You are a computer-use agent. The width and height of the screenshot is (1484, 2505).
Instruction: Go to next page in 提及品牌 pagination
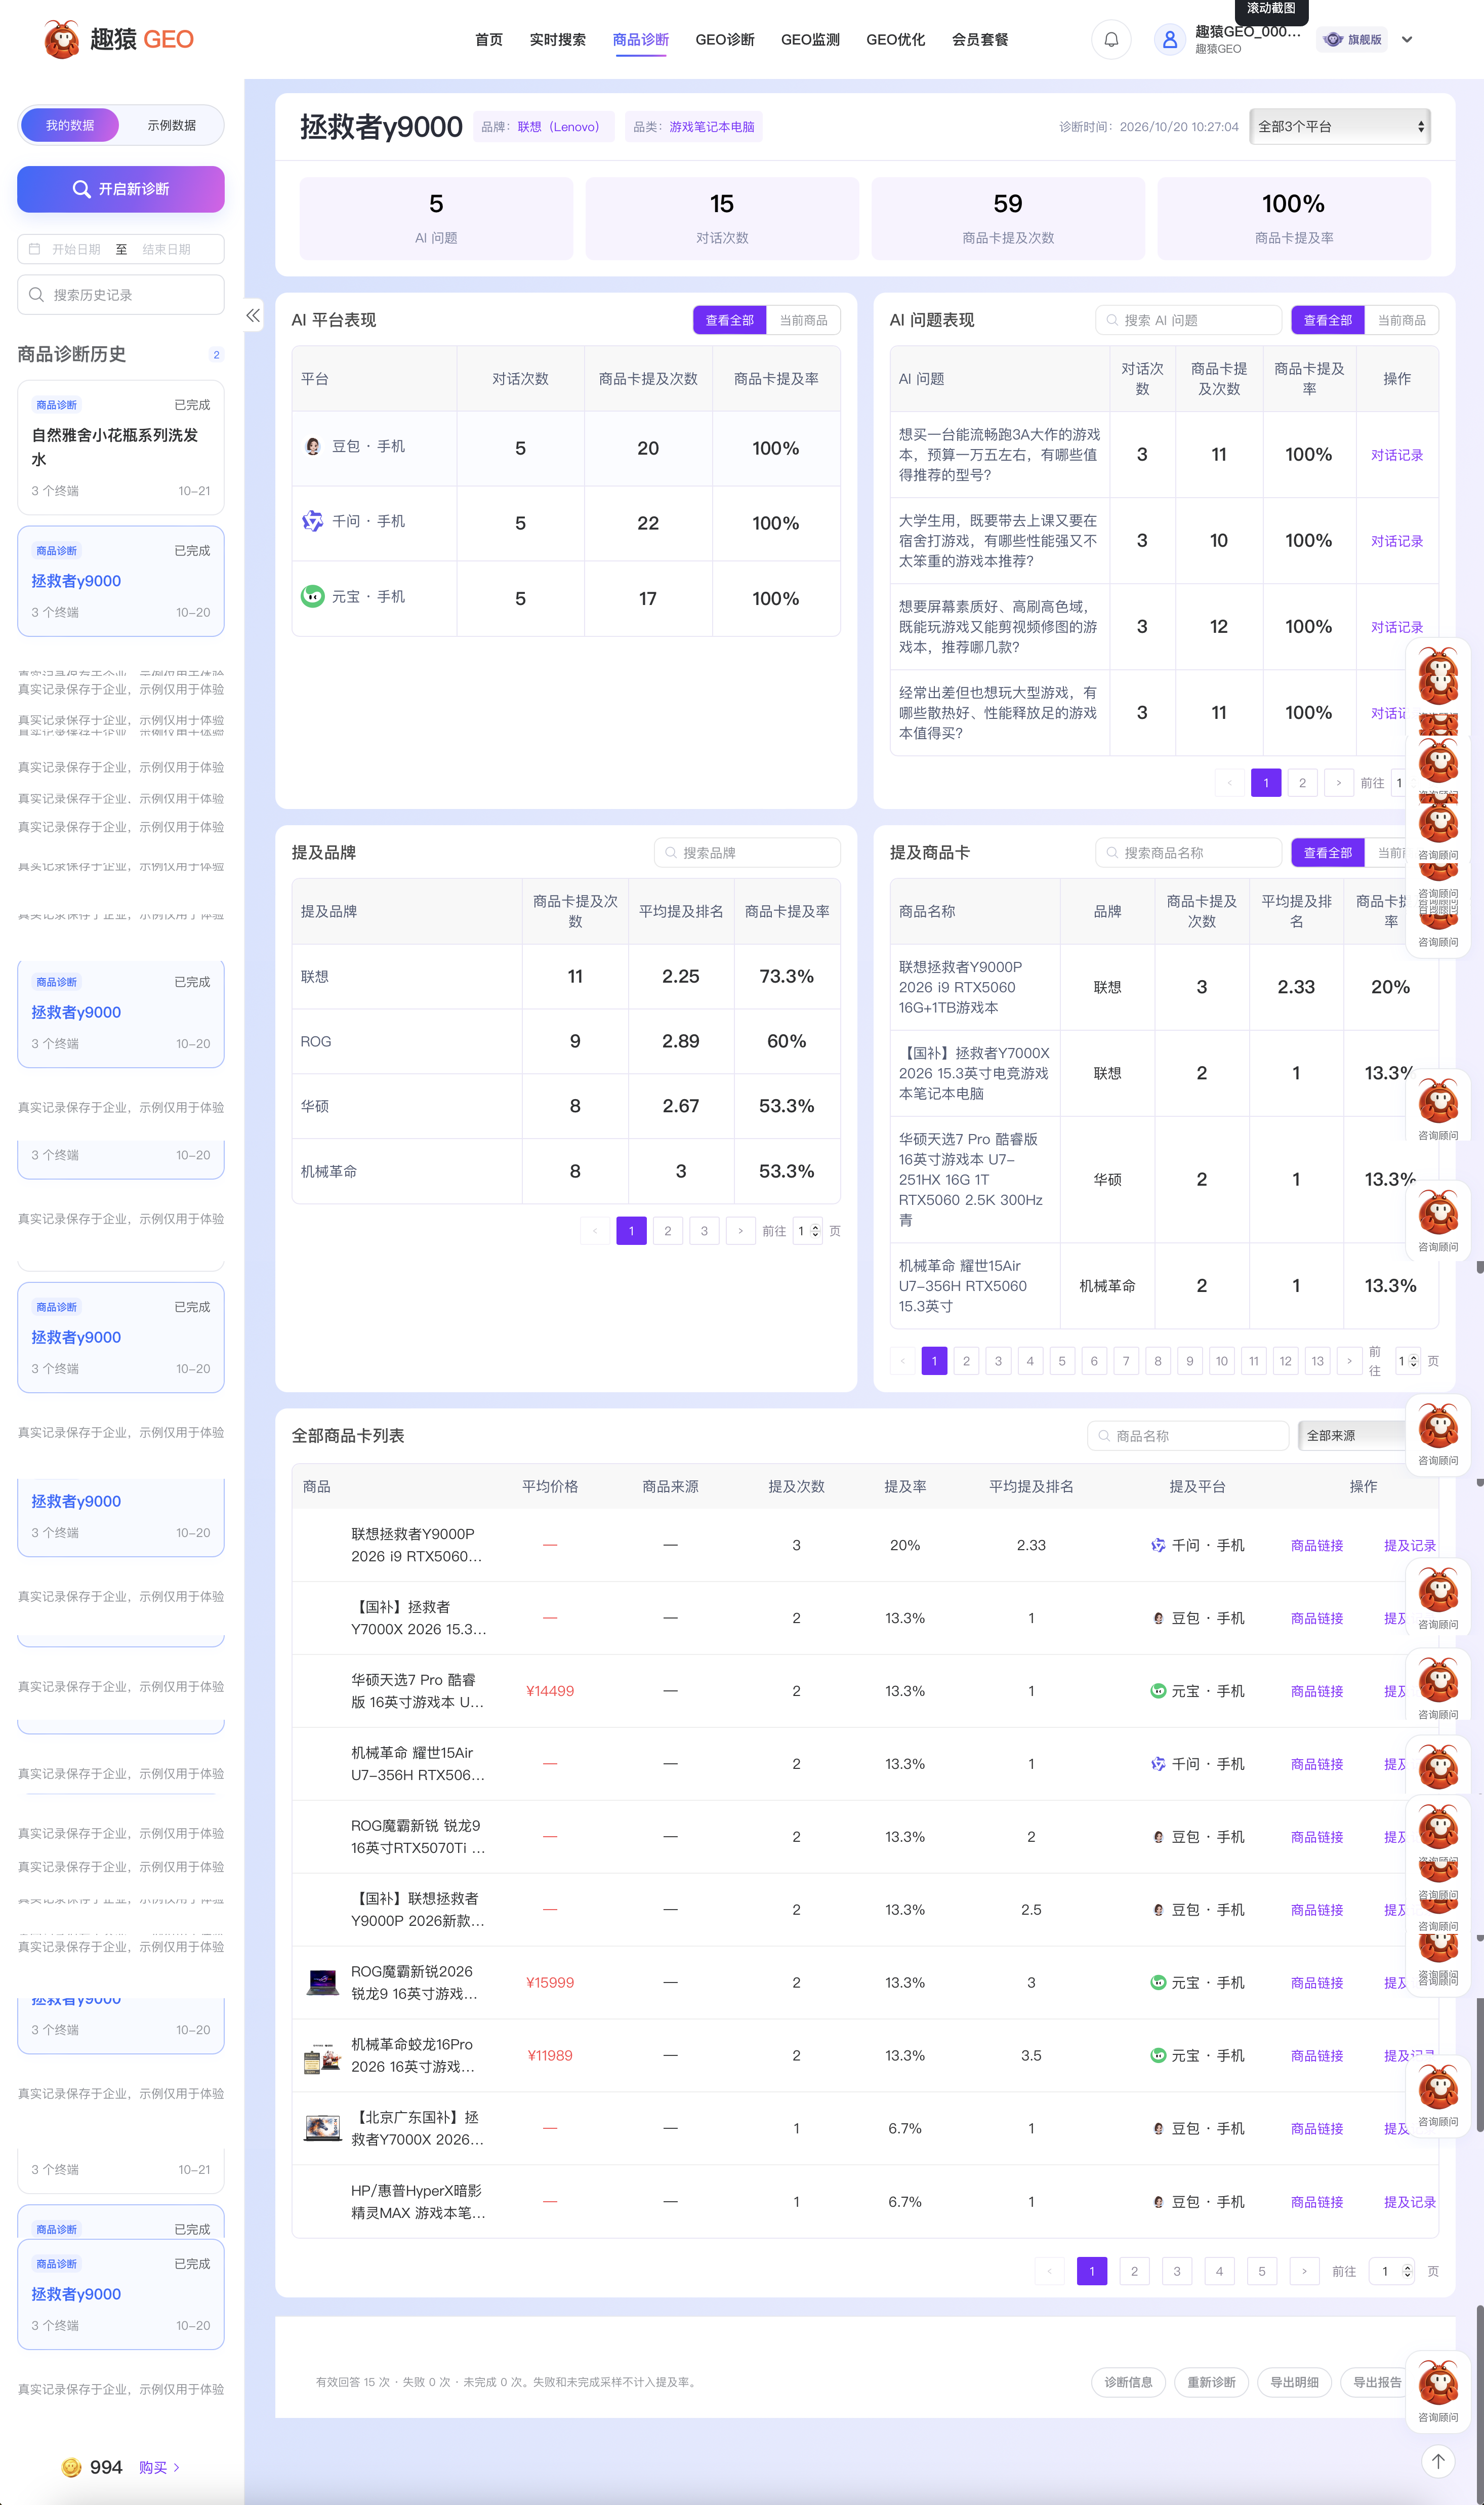click(x=741, y=1231)
